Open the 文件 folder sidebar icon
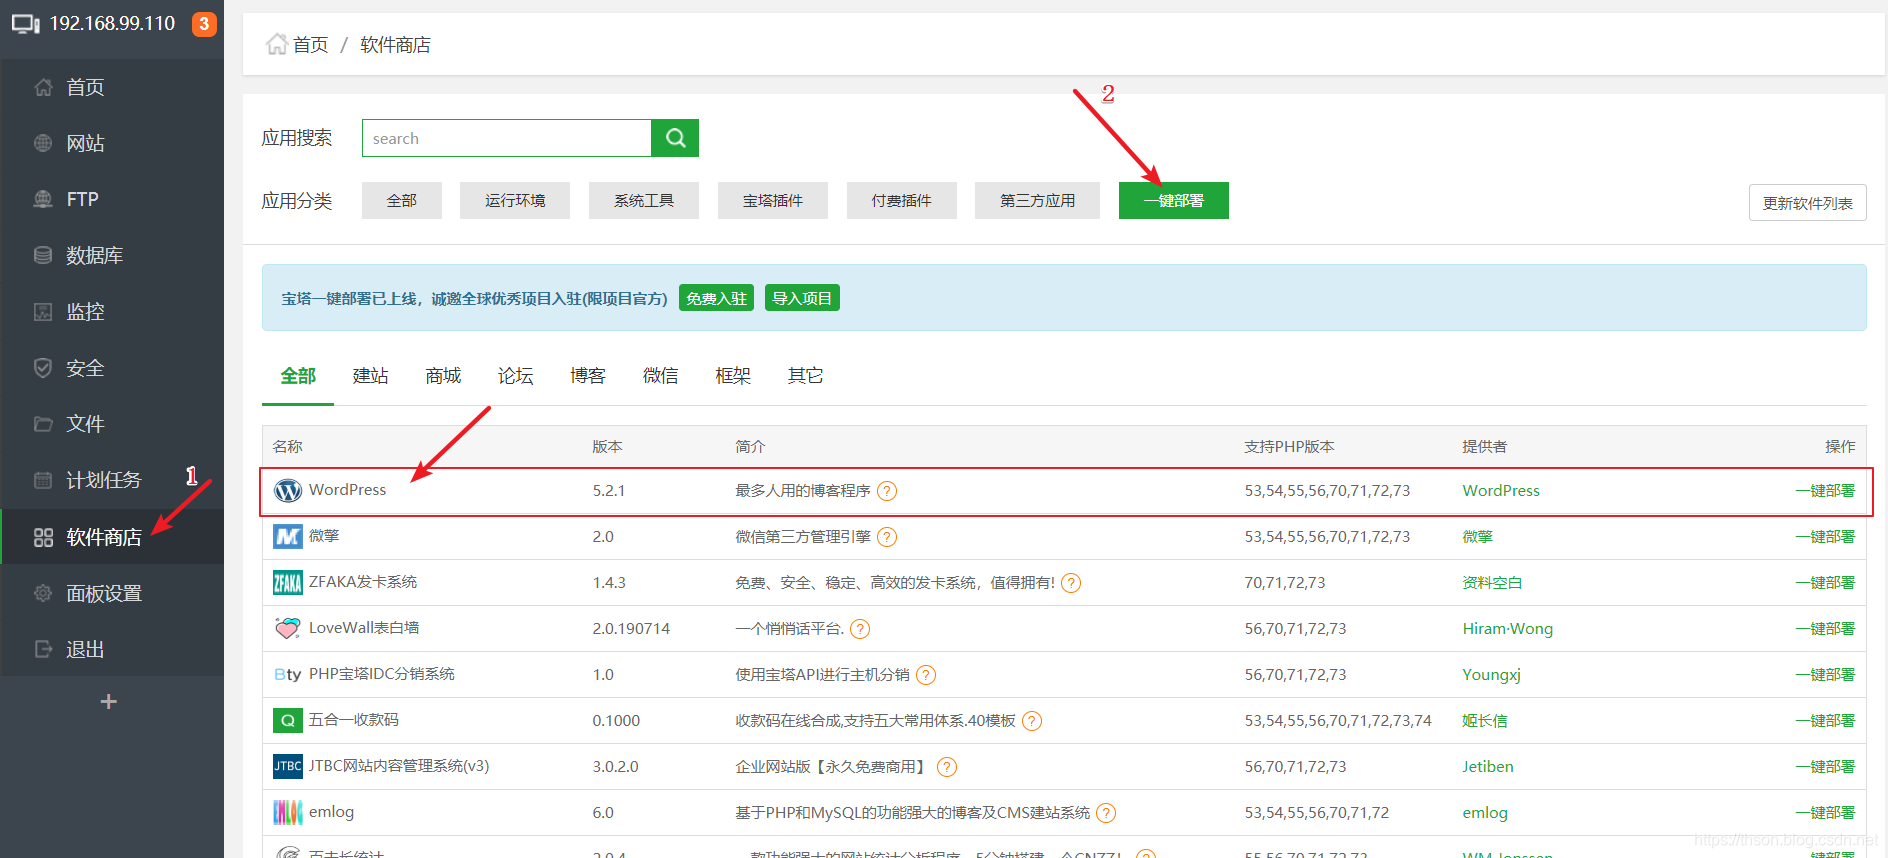Image resolution: width=1888 pixels, height=858 pixels. (x=43, y=424)
